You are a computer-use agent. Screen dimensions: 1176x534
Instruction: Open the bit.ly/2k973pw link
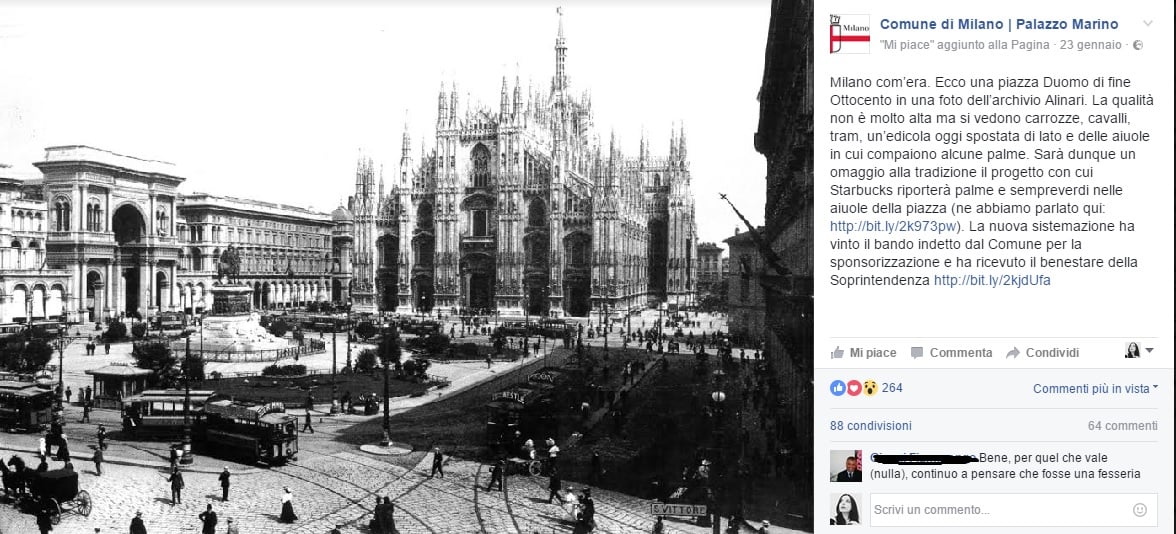(x=895, y=226)
